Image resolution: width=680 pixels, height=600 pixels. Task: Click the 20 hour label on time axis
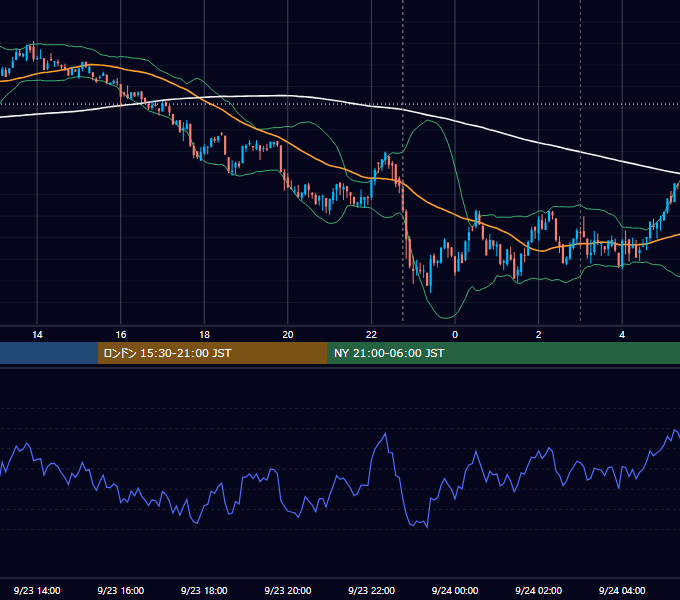pos(288,335)
